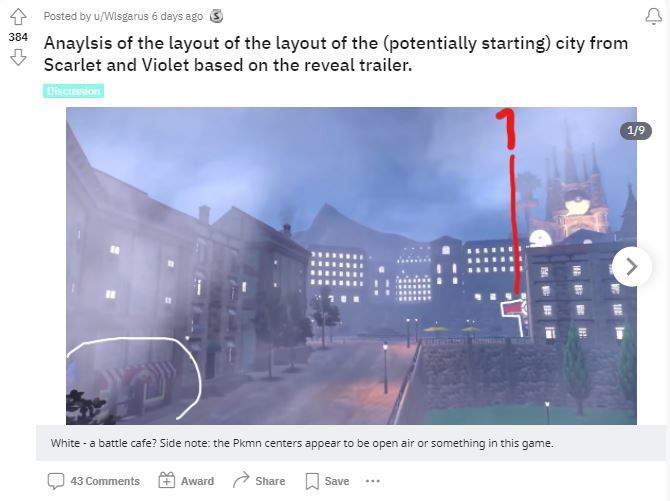Expand the three-dot more options menu

pos(373,481)
